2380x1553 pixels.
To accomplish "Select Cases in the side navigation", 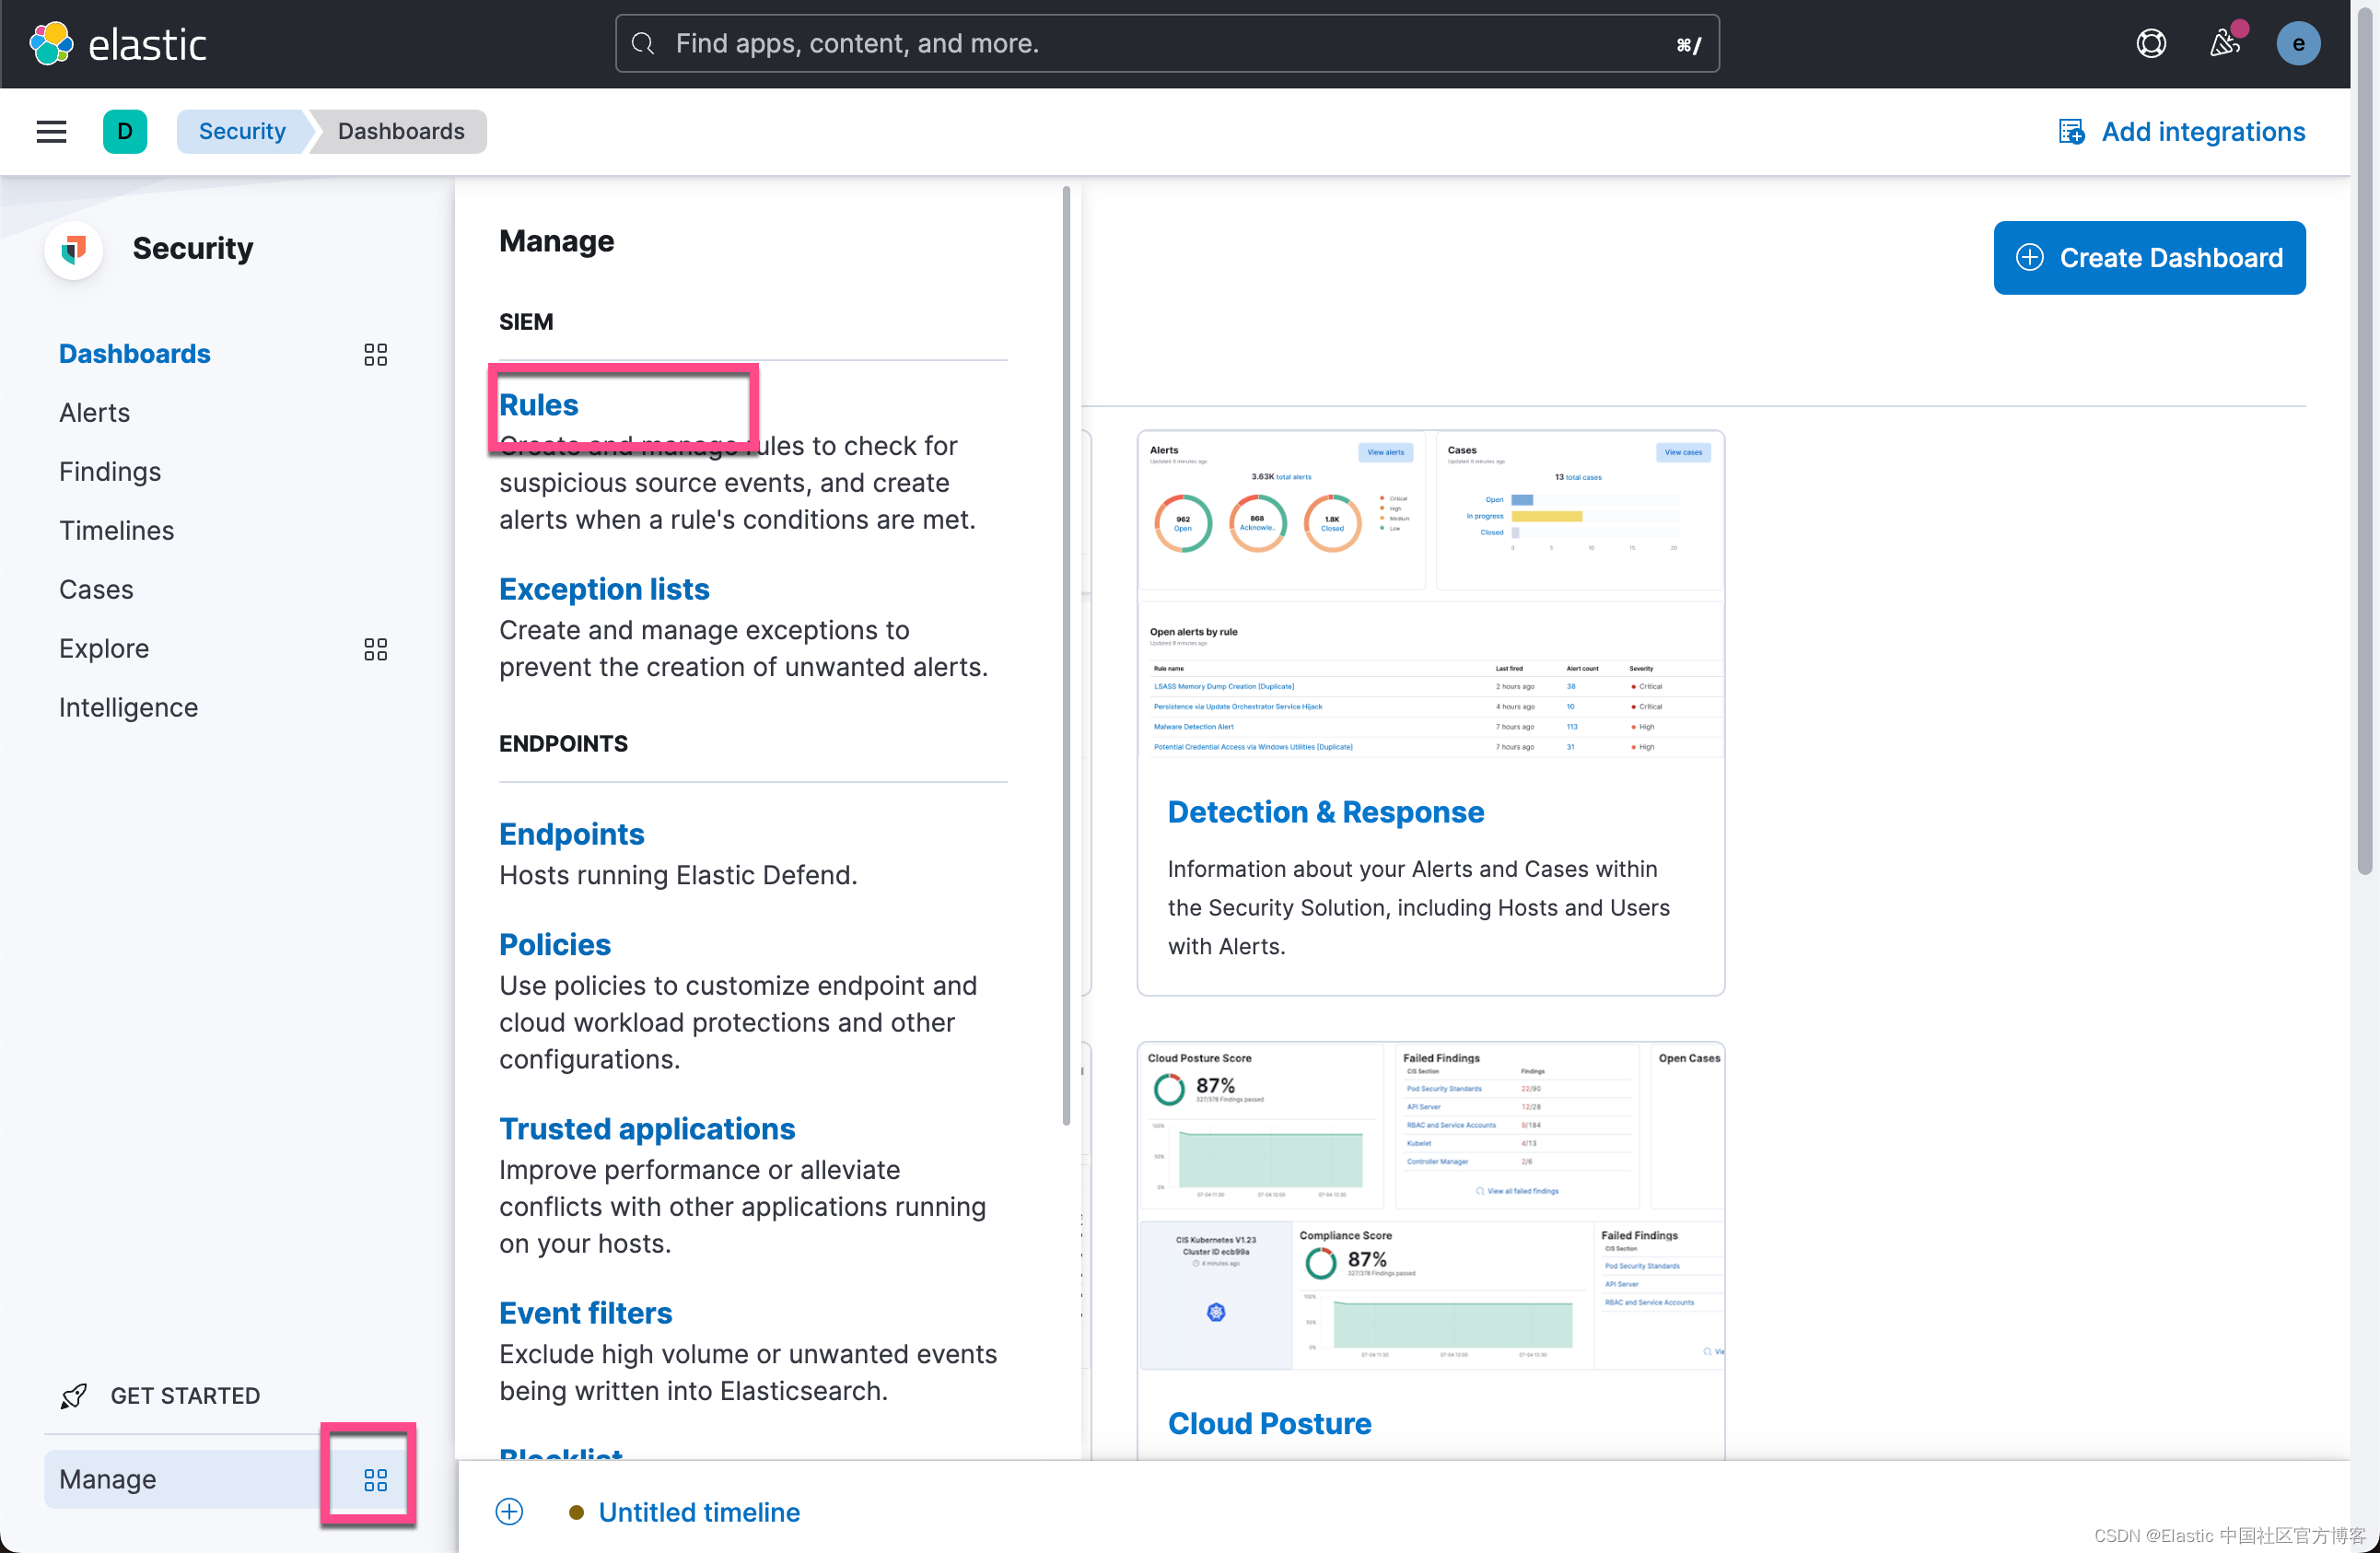I will click(96, 590).
